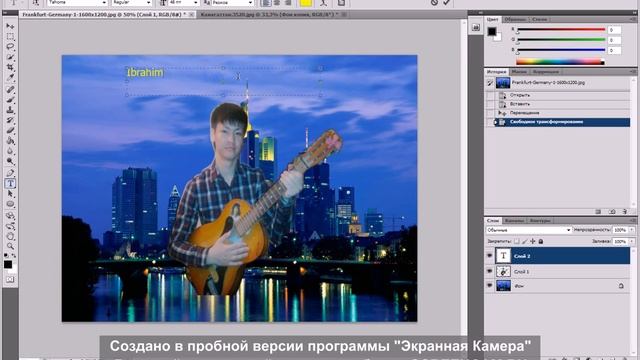This screenshot has width=640, height=360.
Task: Open the Character panel toggle icon
Action: coord(341,2)
